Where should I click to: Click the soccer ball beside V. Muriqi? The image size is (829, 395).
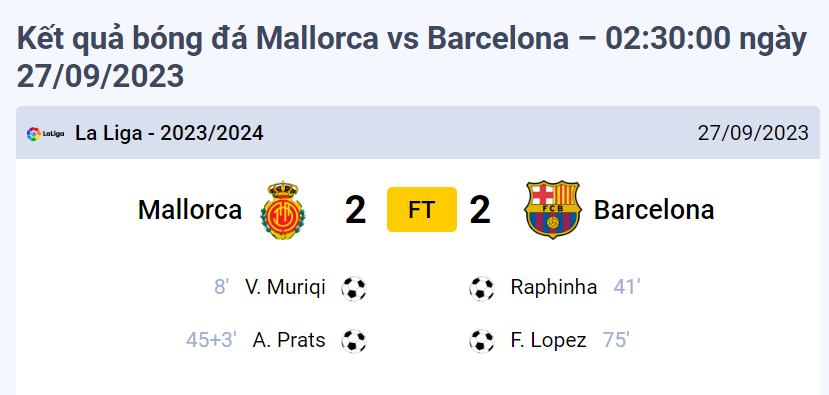tap(354, 289)
